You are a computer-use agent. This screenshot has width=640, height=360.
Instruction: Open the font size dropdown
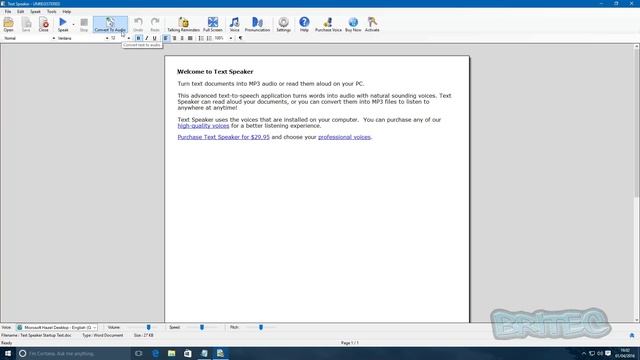pos(129,38)
